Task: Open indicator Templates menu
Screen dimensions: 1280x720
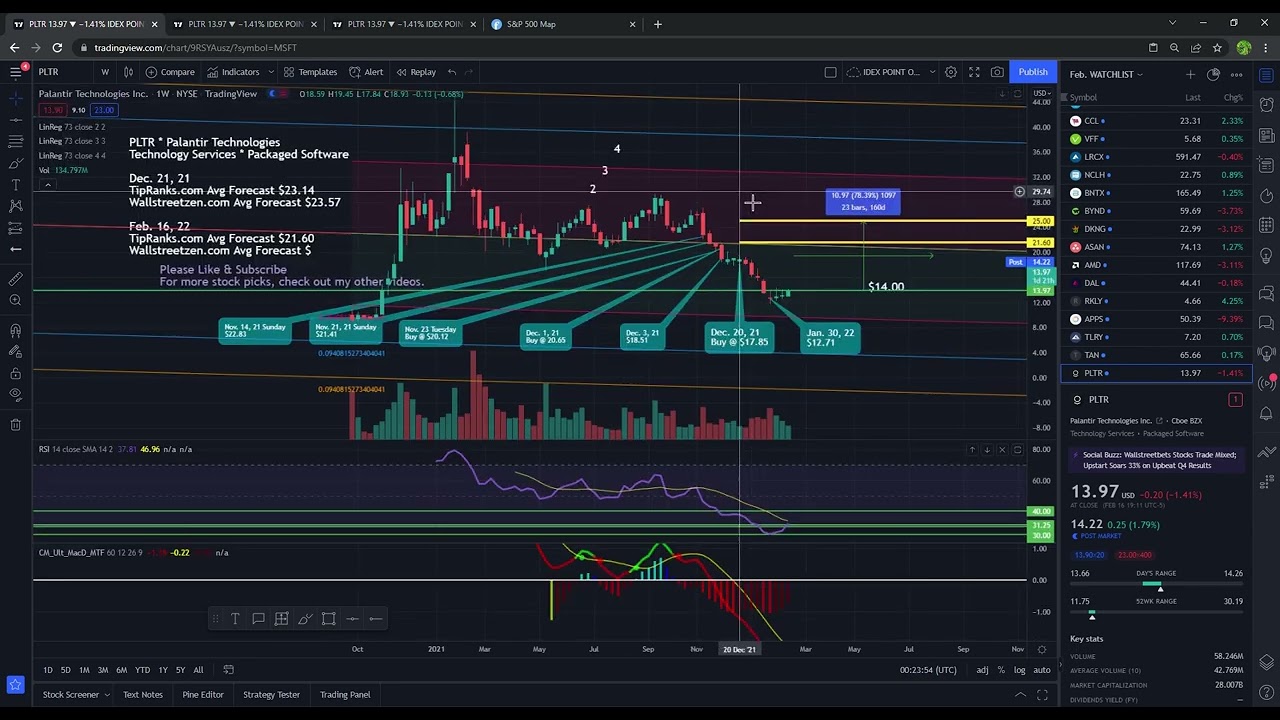Action: pyautogui.click(x=310, y=72)
